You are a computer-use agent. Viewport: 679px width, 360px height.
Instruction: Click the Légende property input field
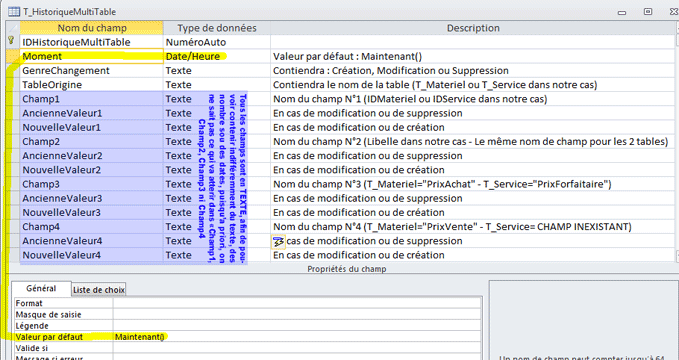pos(297,326)
